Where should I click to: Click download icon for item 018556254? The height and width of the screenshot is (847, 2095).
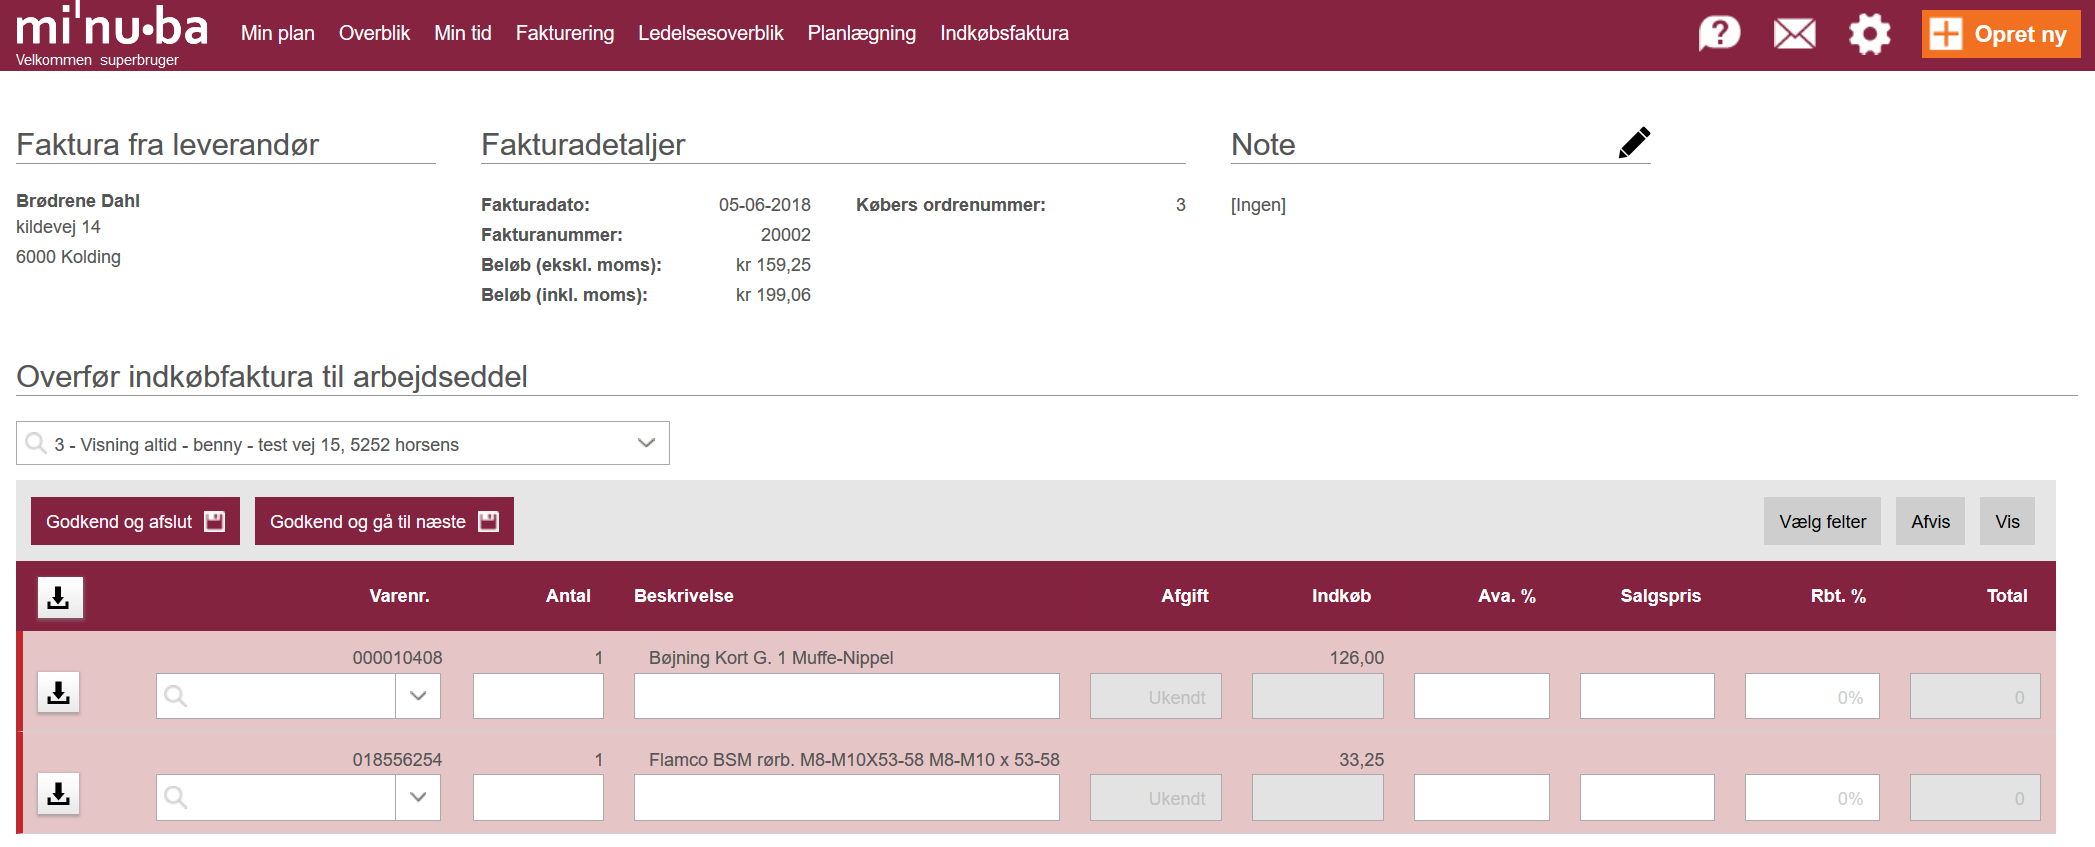coord(59,794)
